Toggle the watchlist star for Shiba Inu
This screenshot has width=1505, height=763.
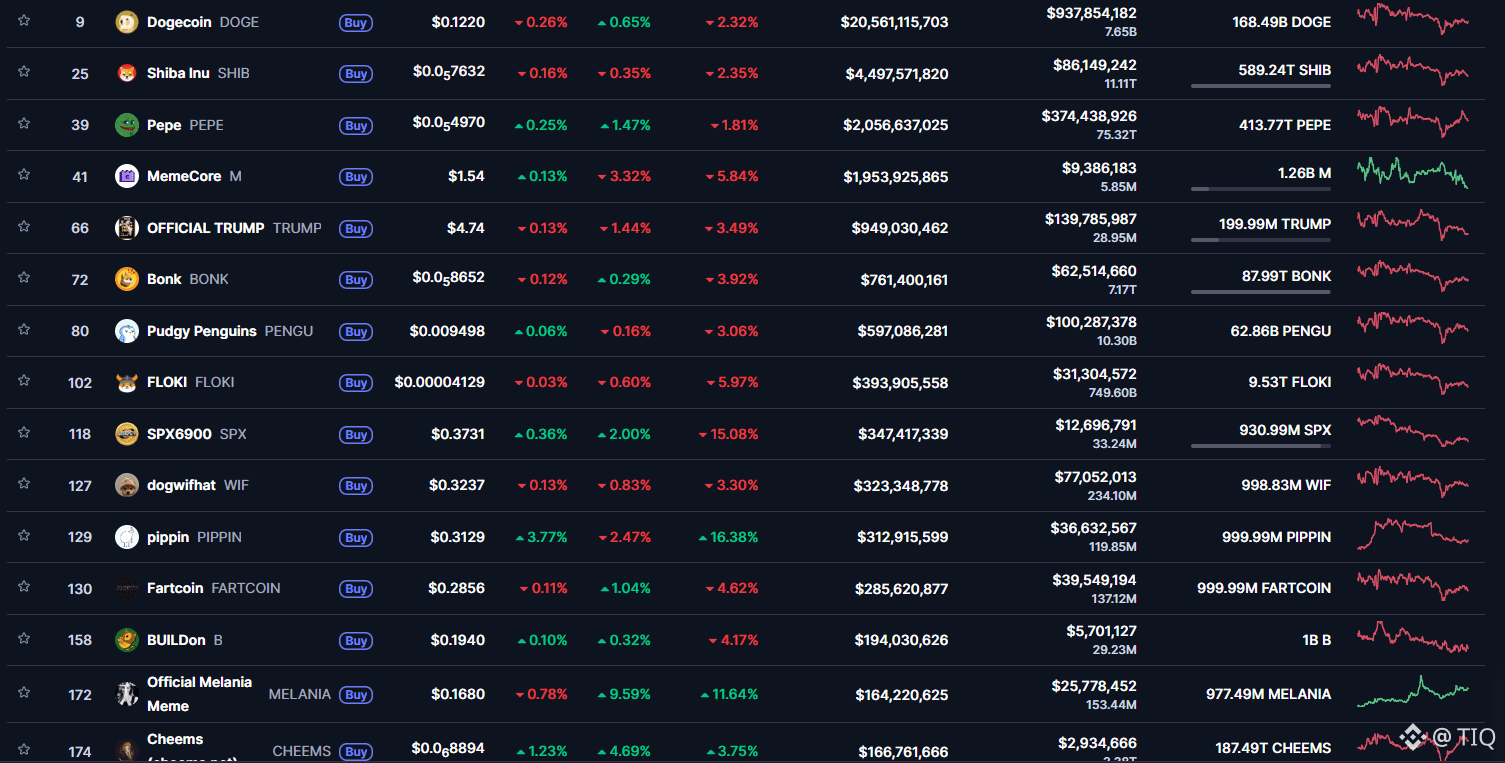(x=24, y=72)
